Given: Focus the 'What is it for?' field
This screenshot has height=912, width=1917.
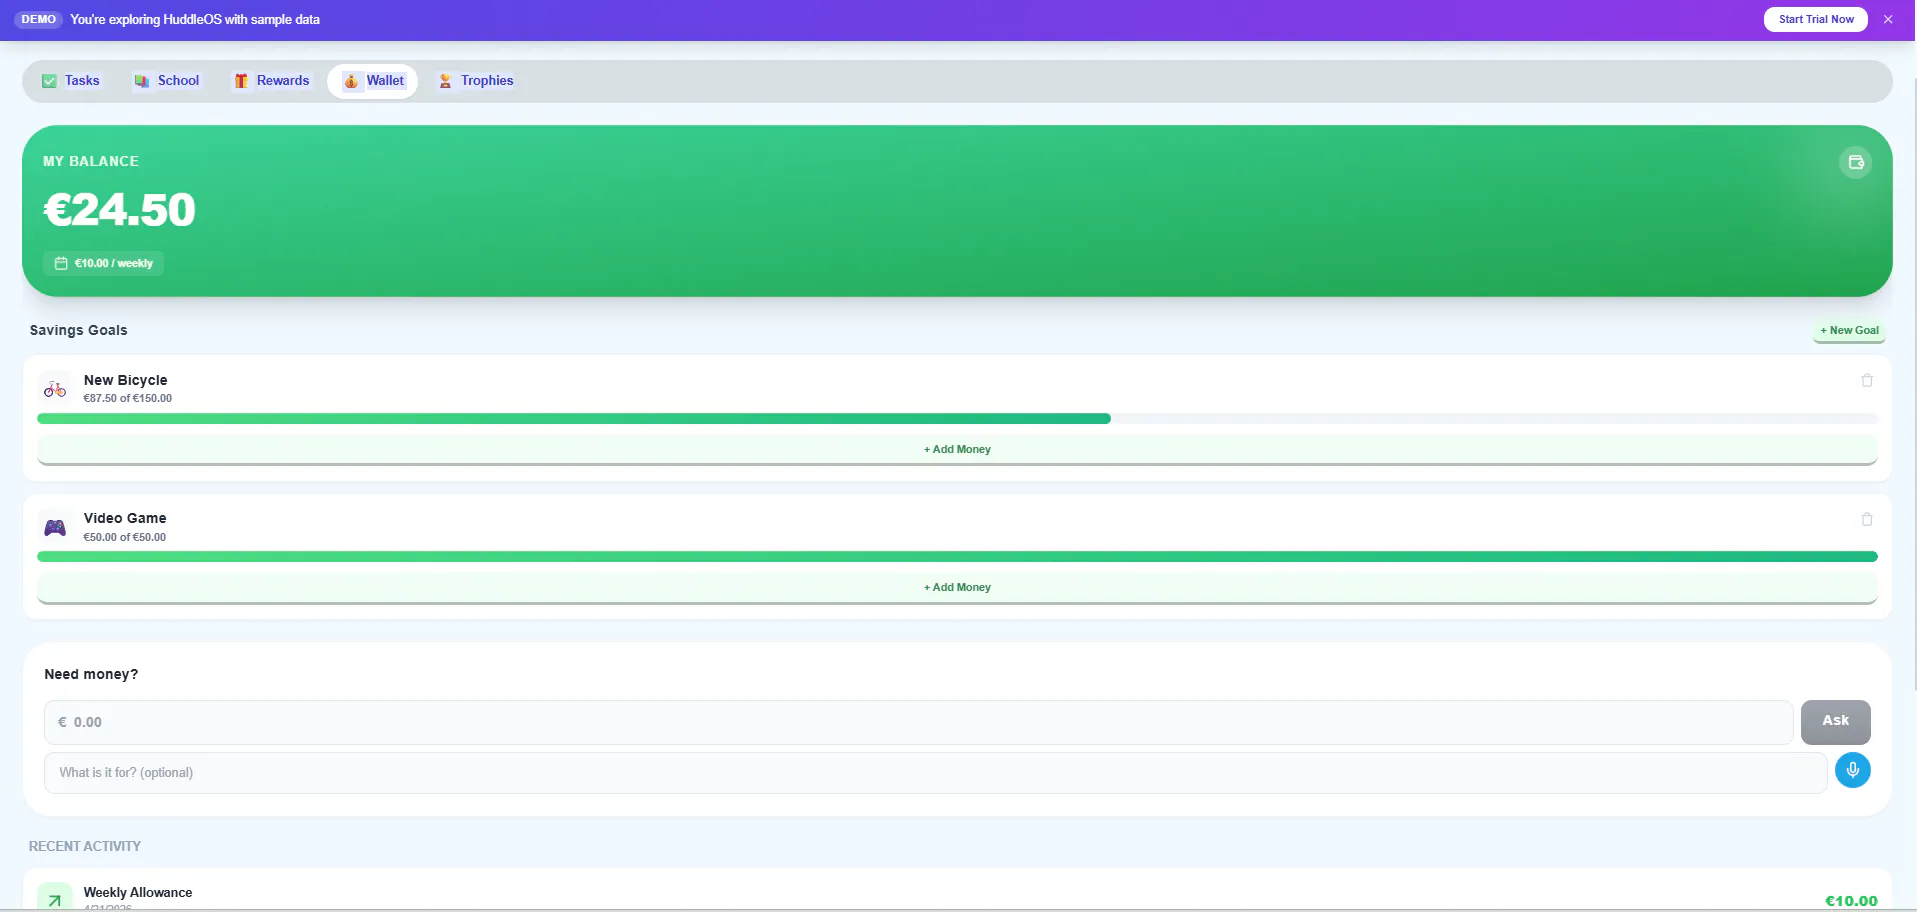Looking at the screenshot, I should pos(935,773).
